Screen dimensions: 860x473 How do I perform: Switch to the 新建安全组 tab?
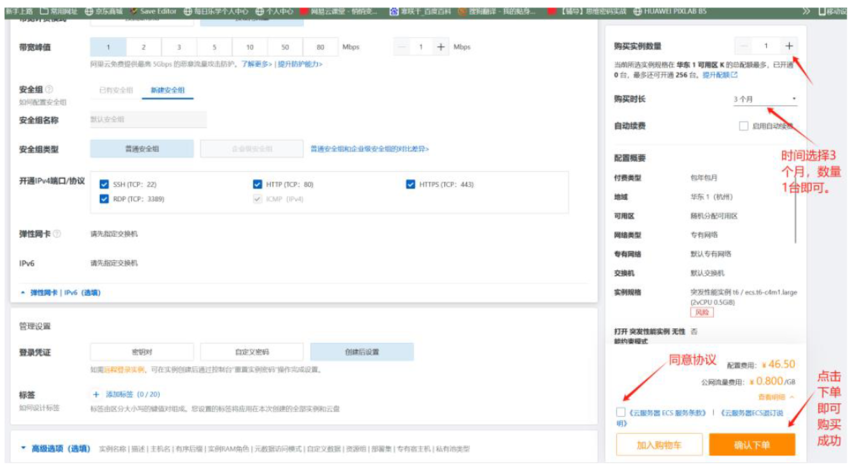point(168,90)
